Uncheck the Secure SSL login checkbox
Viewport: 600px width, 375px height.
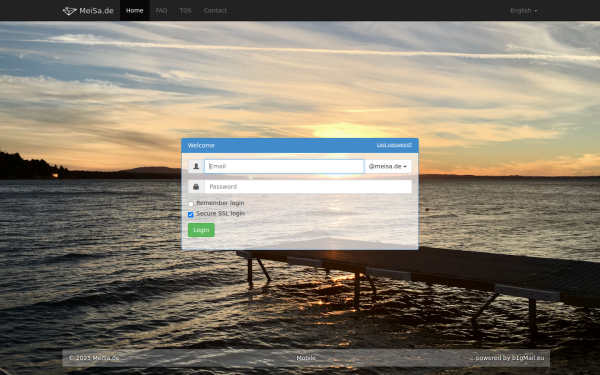(x=191, y=215)
